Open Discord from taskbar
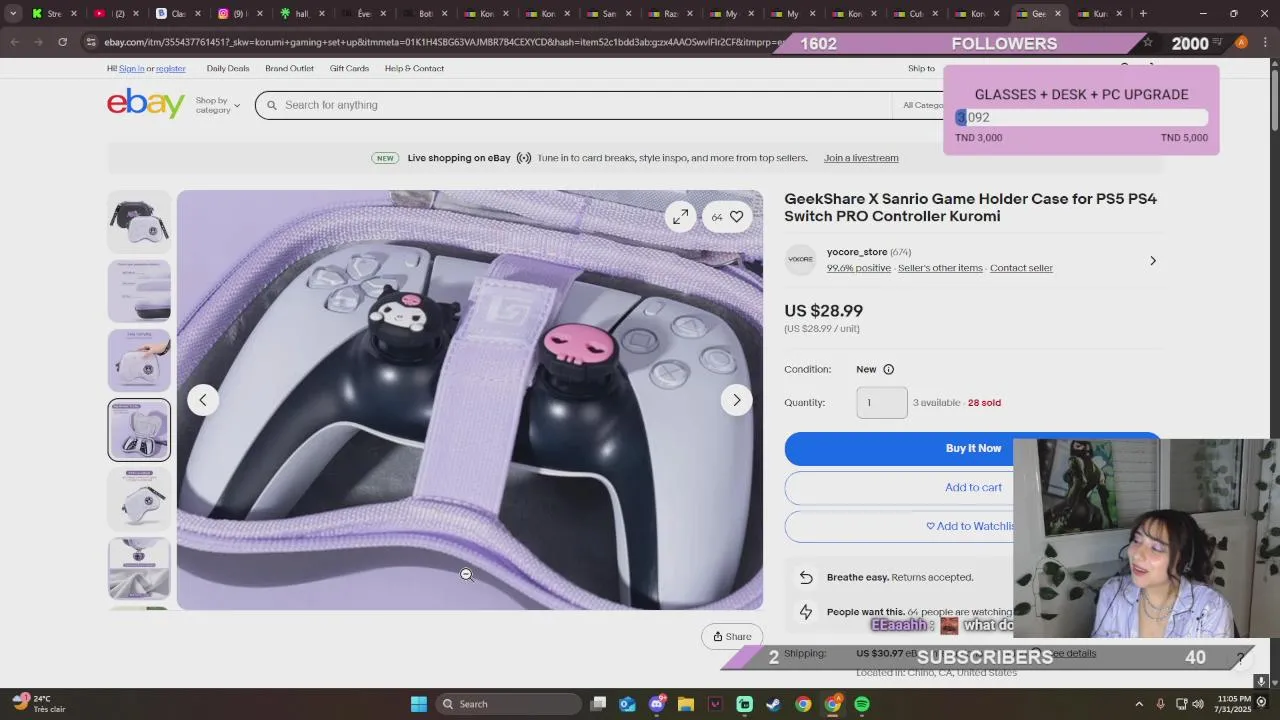 (x=657, y=704)
